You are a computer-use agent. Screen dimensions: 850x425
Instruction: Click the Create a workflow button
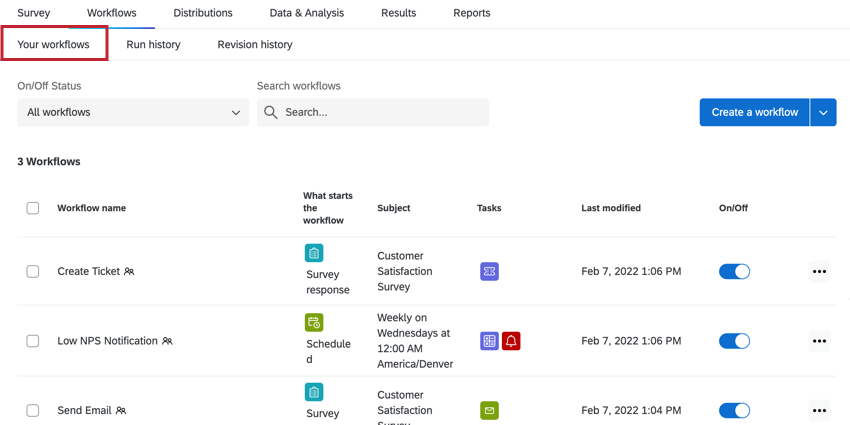[754, 113]
